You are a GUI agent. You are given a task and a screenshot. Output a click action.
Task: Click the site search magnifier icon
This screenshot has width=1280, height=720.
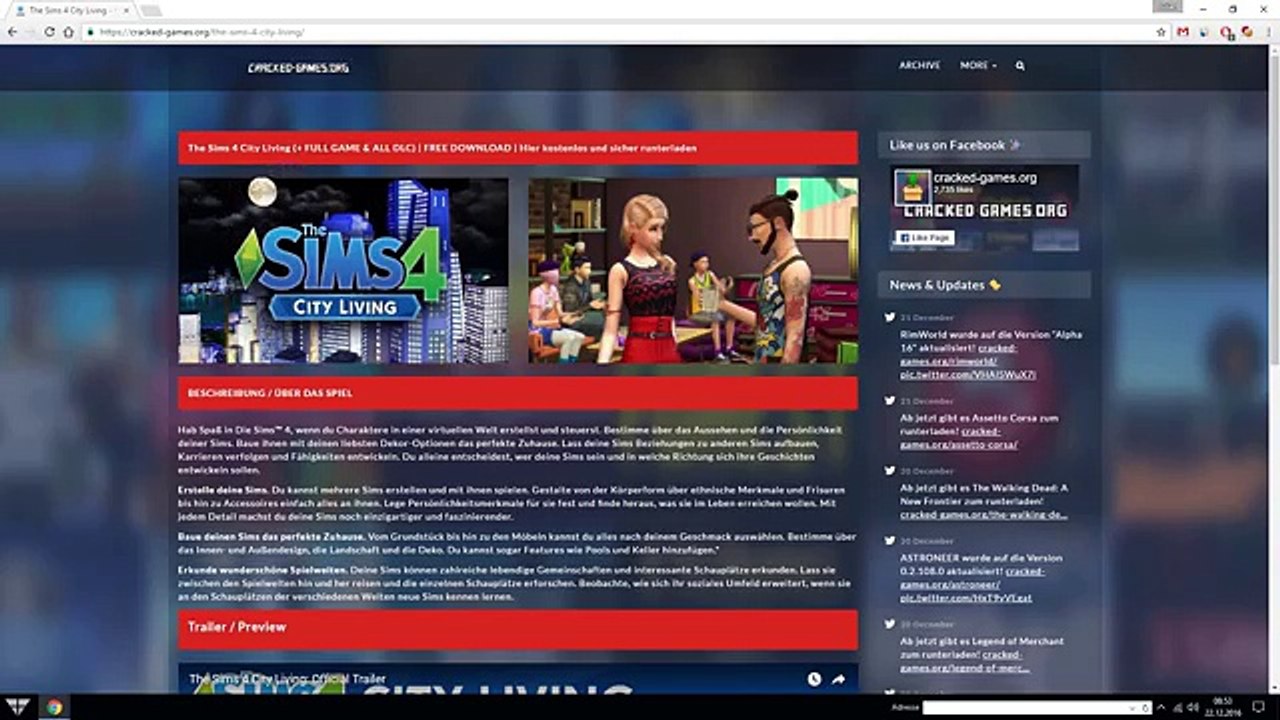[x=1020, y=65]
